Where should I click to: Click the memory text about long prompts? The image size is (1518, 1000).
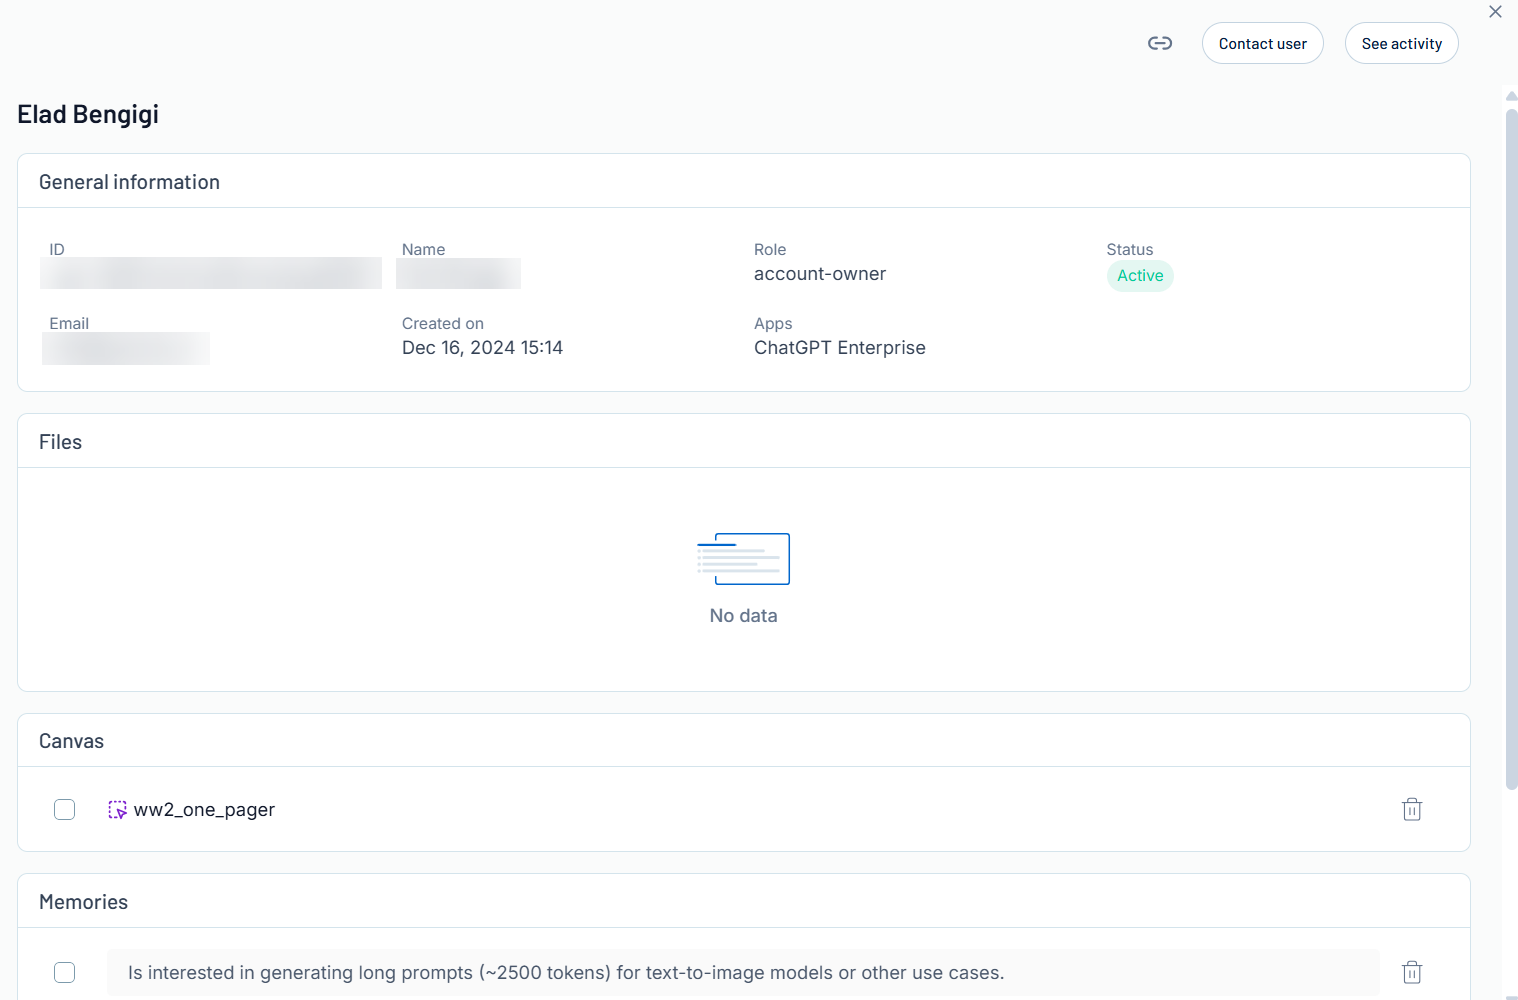(566, 973)
